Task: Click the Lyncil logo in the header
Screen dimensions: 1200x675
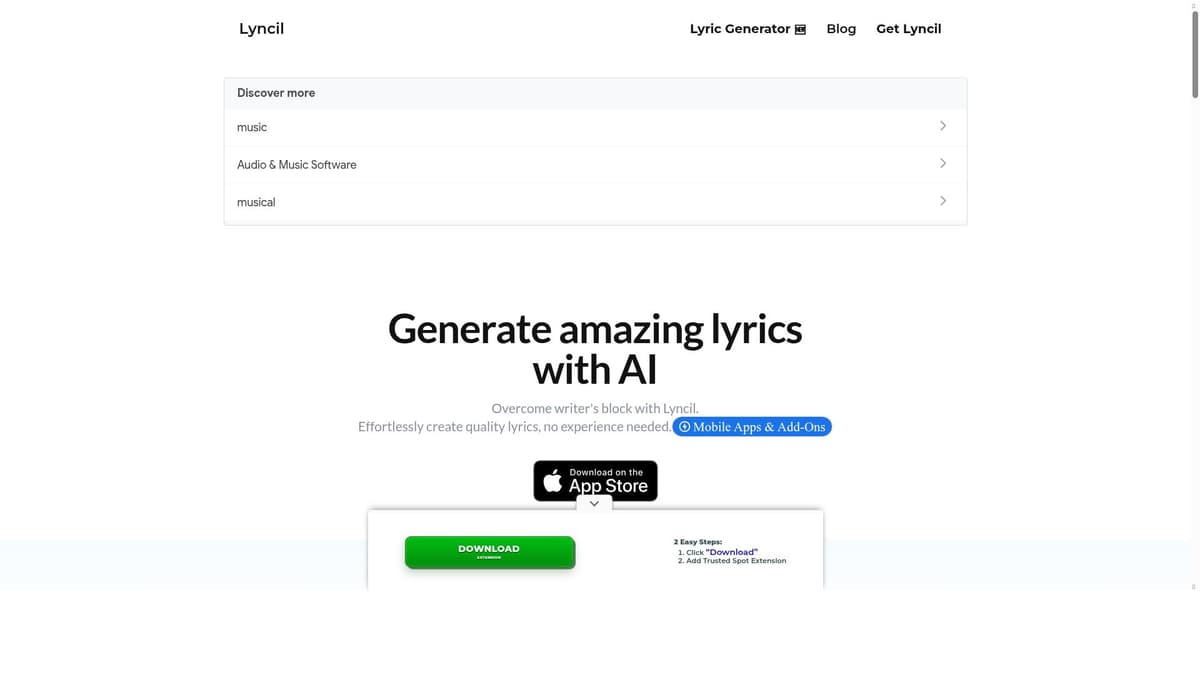Action: click(261, 28)
